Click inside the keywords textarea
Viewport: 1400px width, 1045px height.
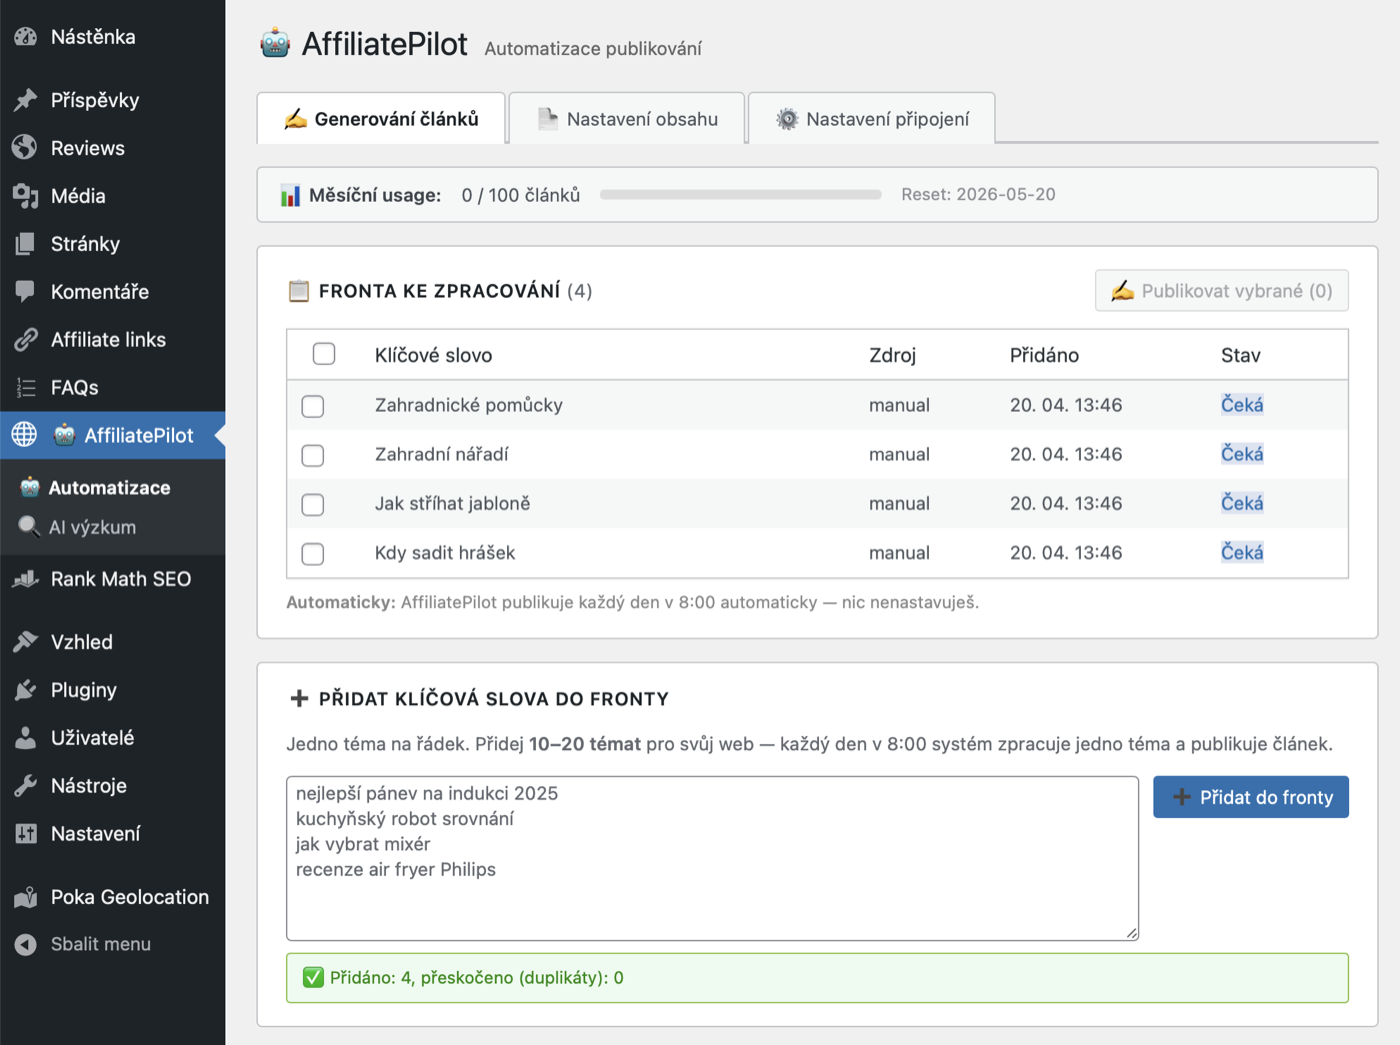point(712,859)
